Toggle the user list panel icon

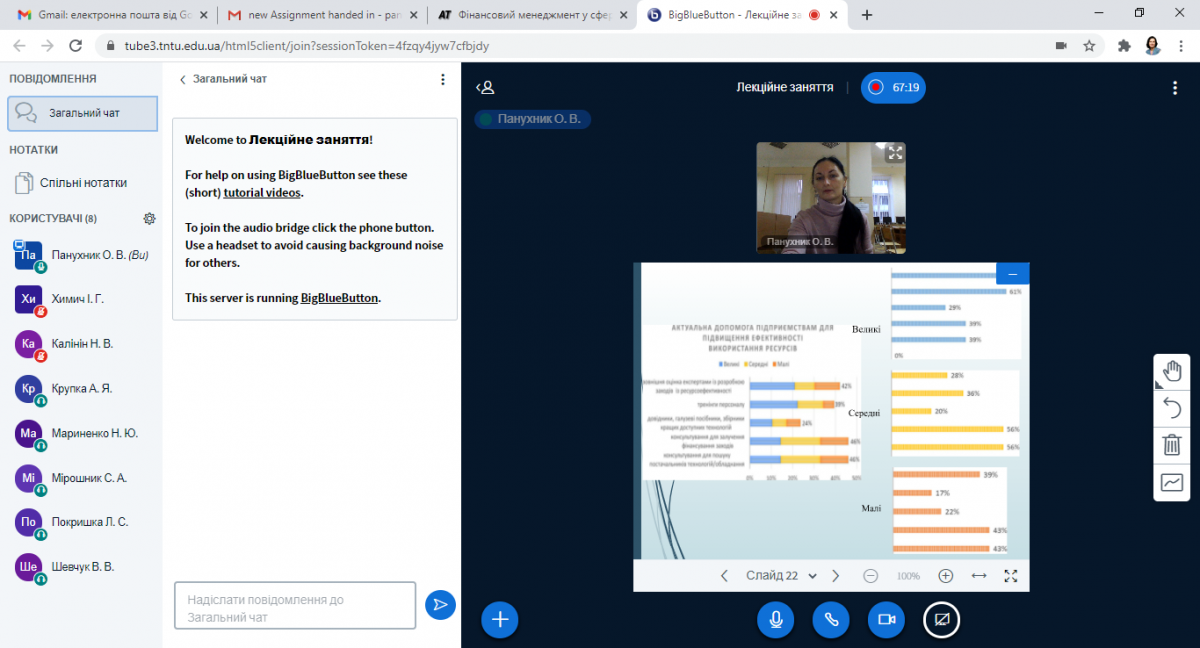485,88
